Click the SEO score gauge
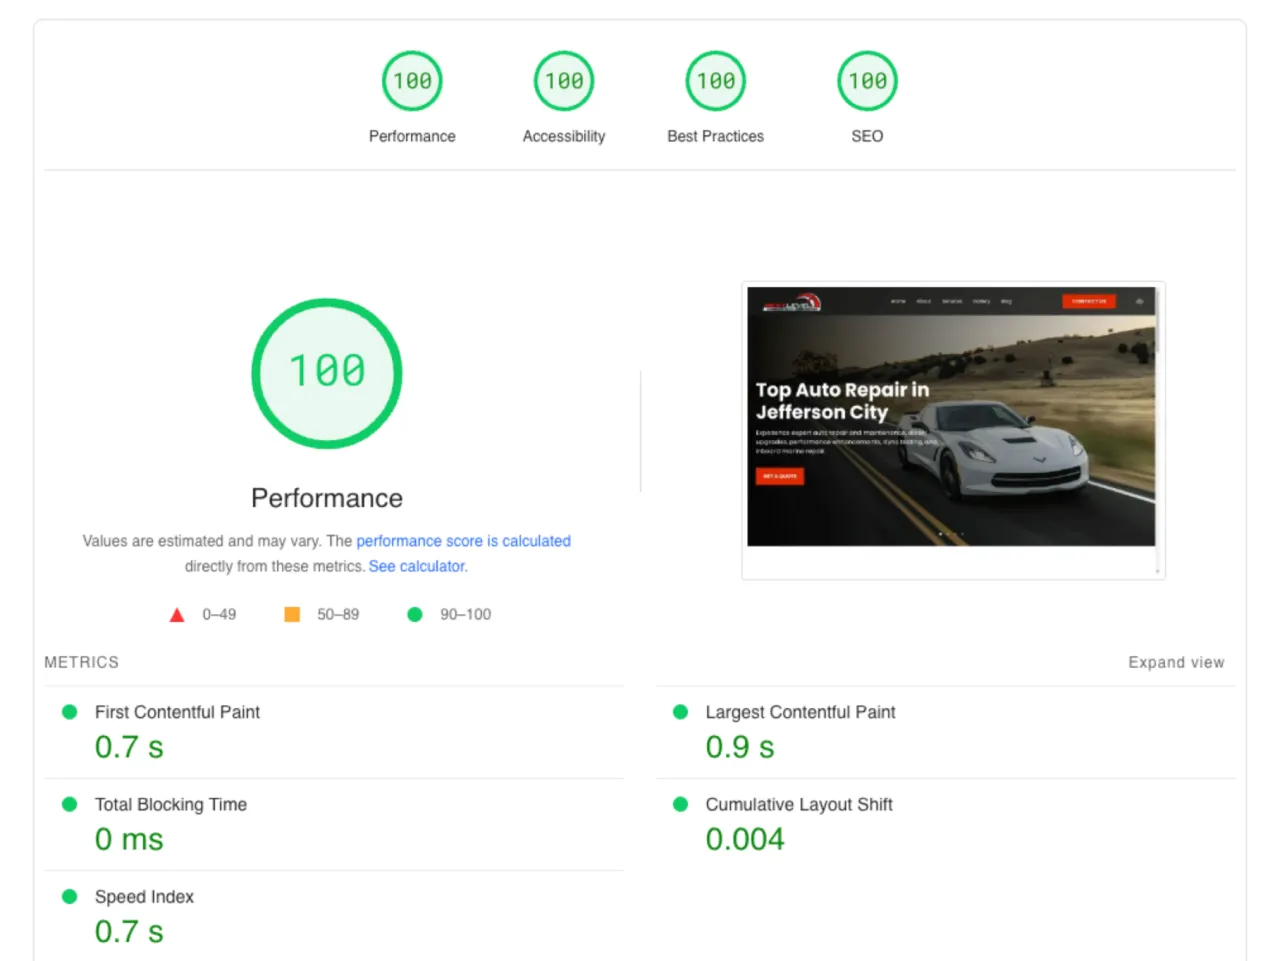Screen dimensions: 1280x961 pos(867,81)
